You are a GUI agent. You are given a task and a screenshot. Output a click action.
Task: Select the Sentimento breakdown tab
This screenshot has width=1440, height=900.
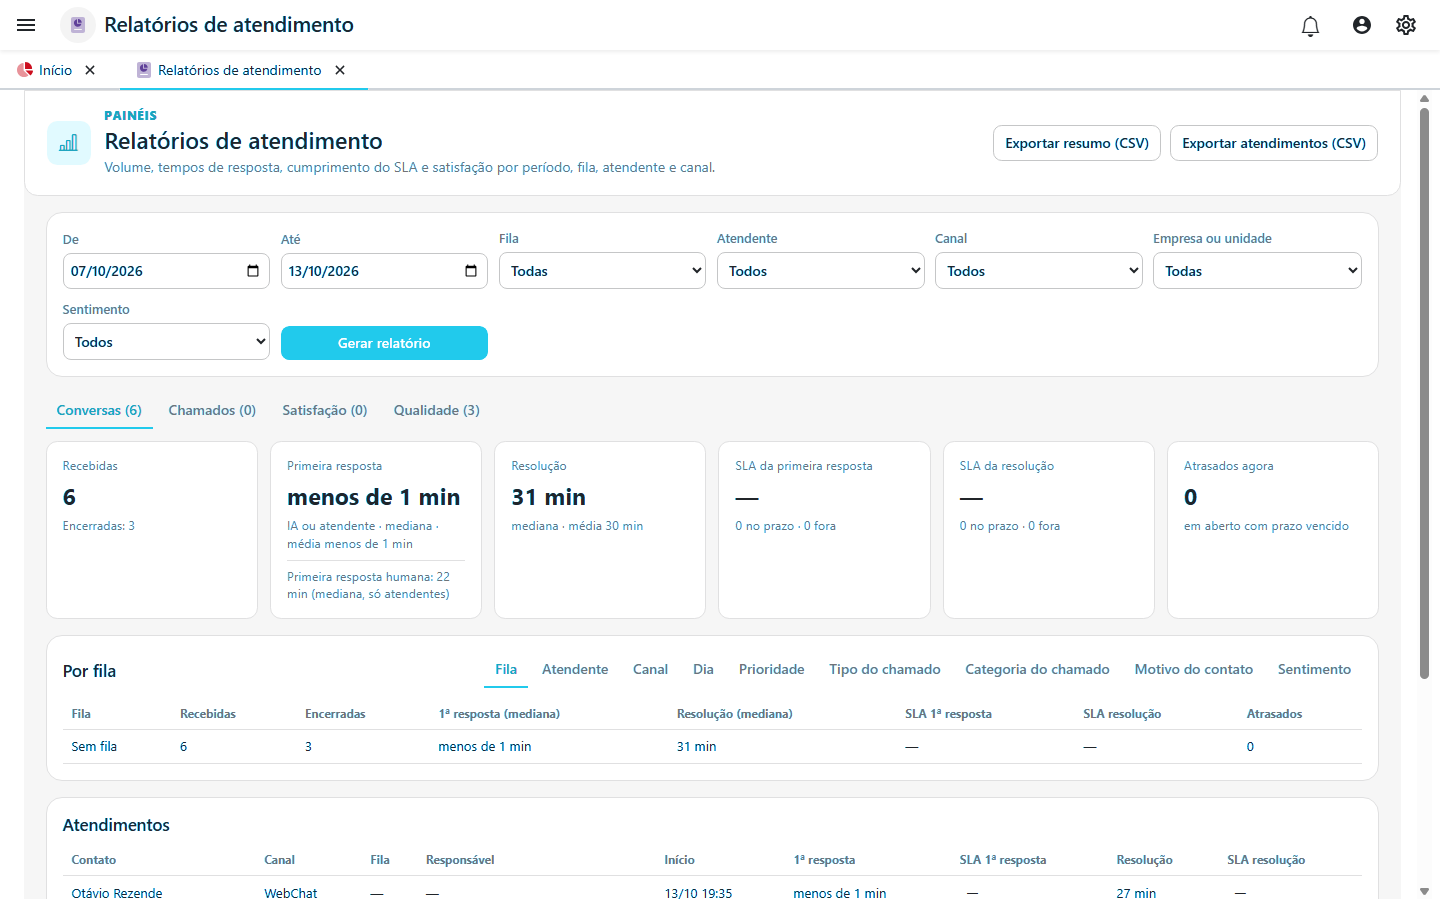coord(1314,670)
